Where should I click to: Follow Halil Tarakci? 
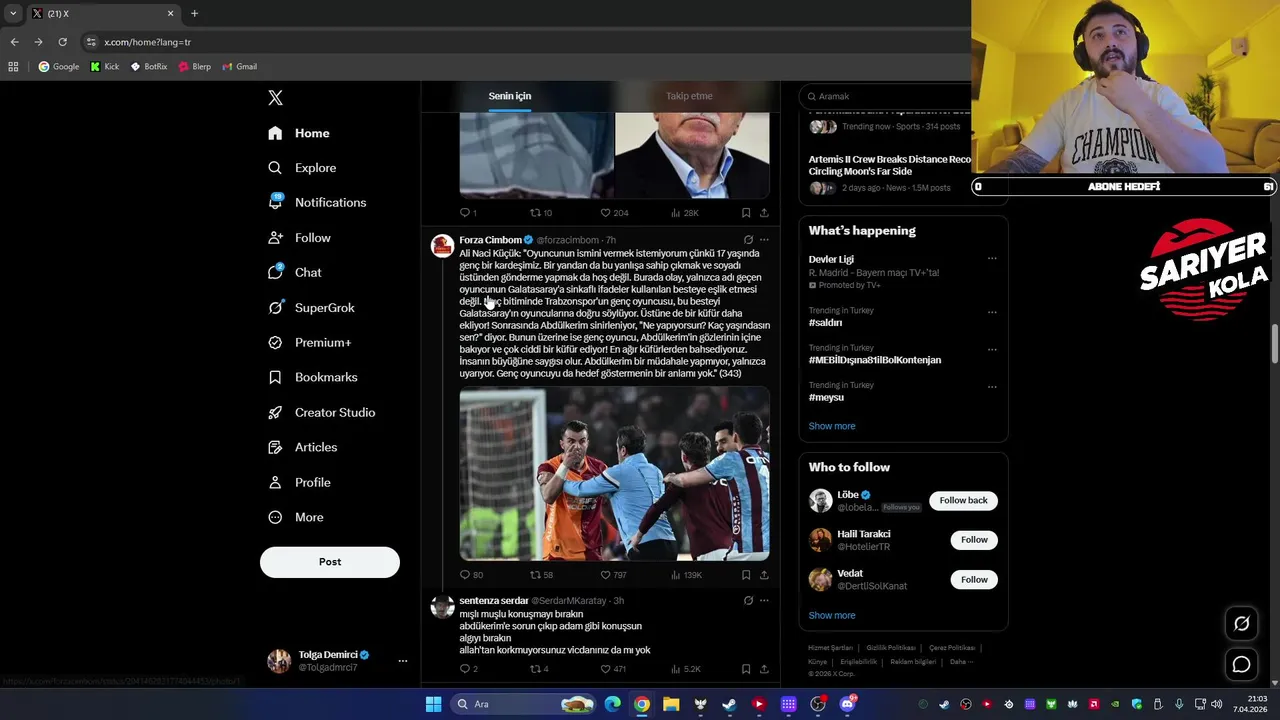974,540
